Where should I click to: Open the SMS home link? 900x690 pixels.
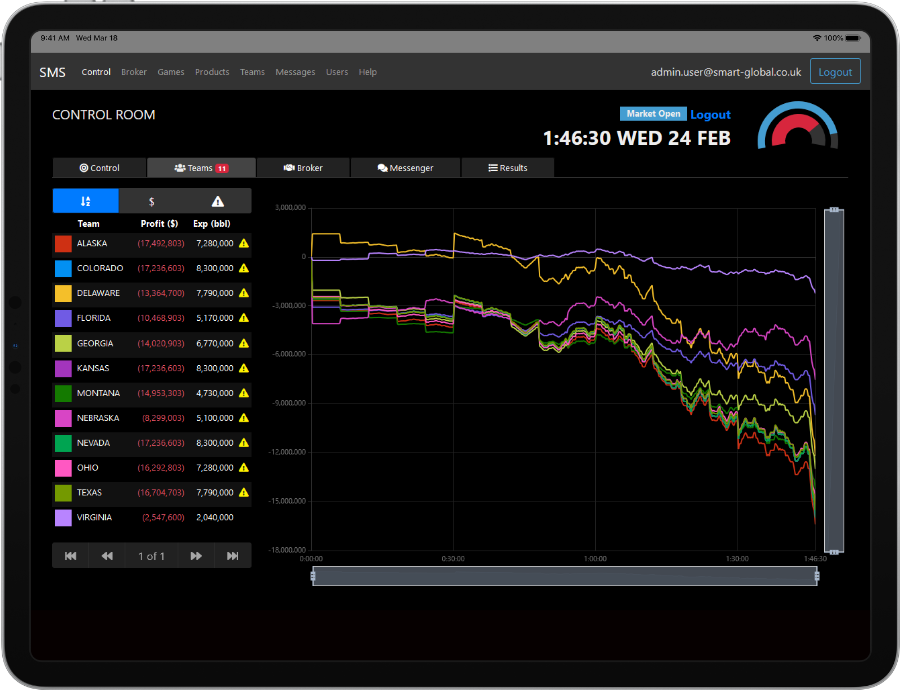coord(52,72)
